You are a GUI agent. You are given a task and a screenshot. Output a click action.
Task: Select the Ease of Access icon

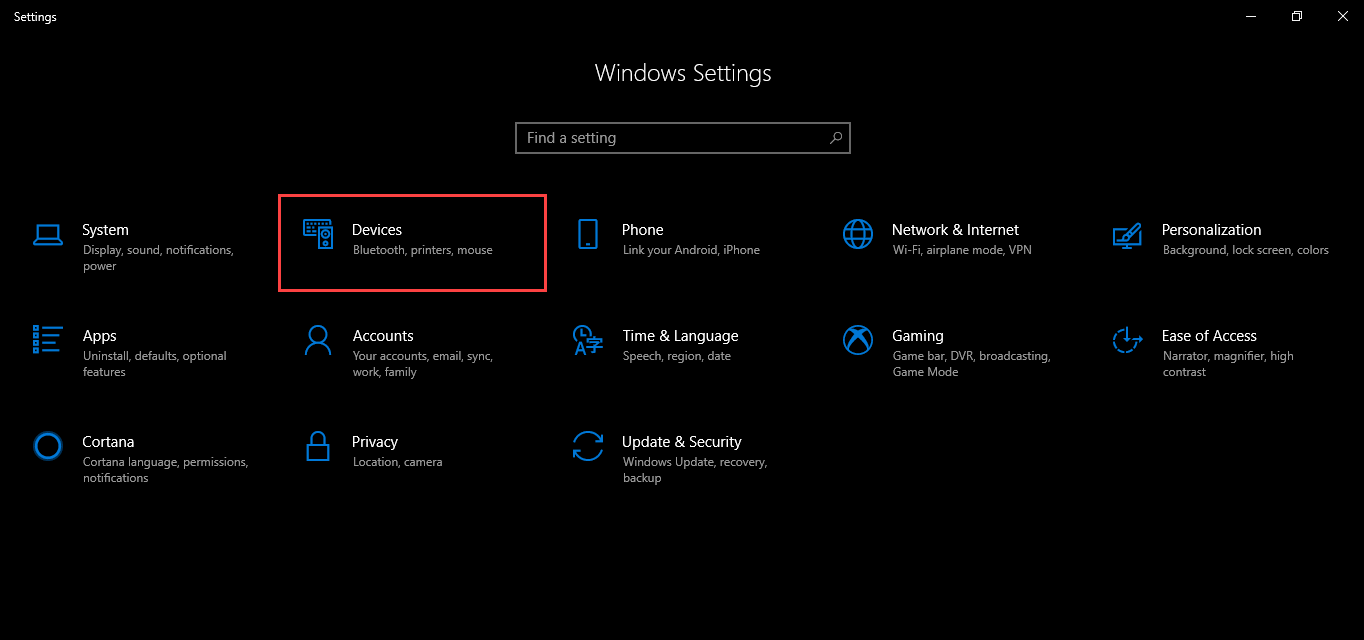[x=1128, y=340]
